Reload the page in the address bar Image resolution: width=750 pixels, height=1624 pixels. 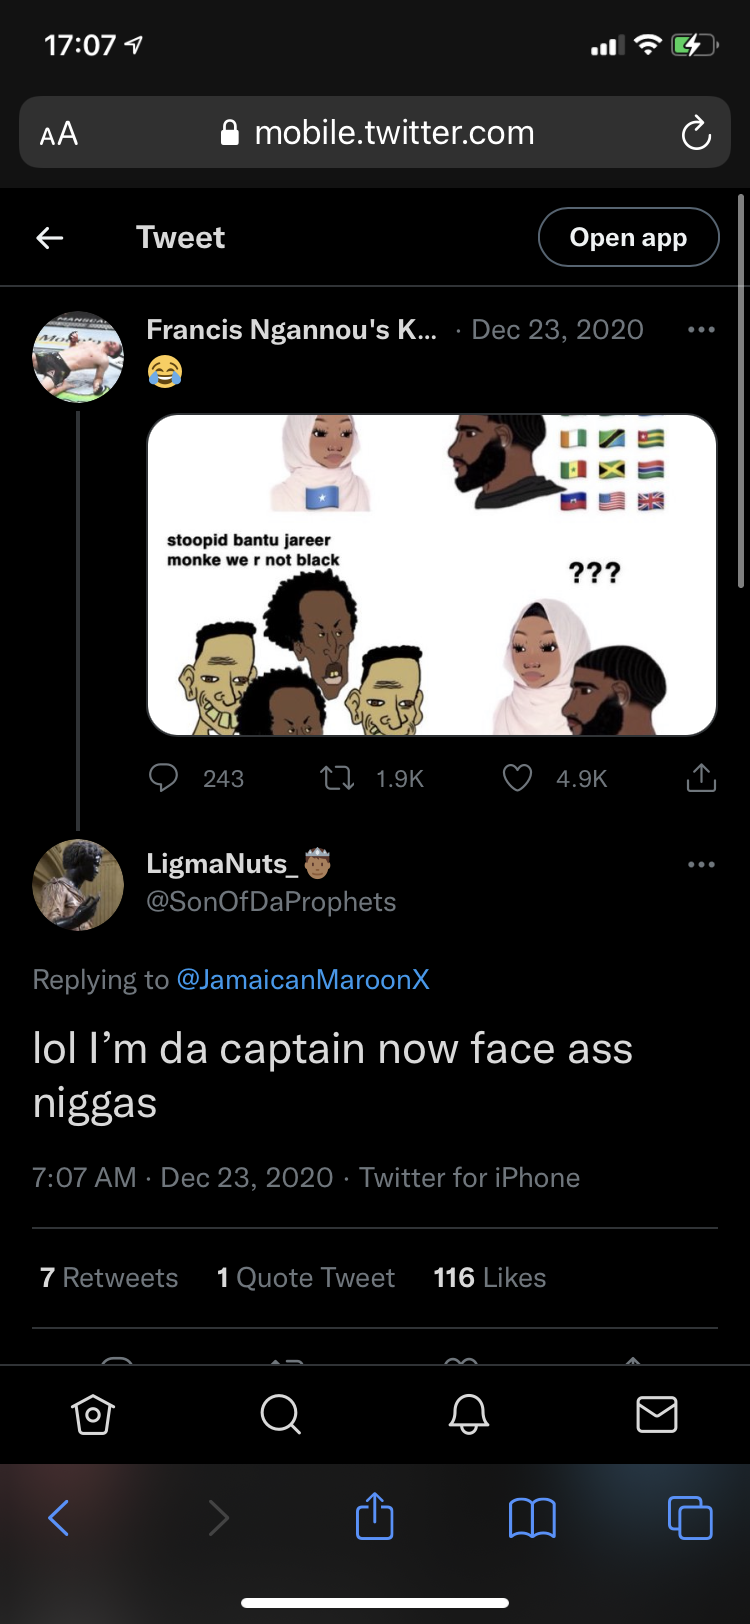click(x=695, y=133)
